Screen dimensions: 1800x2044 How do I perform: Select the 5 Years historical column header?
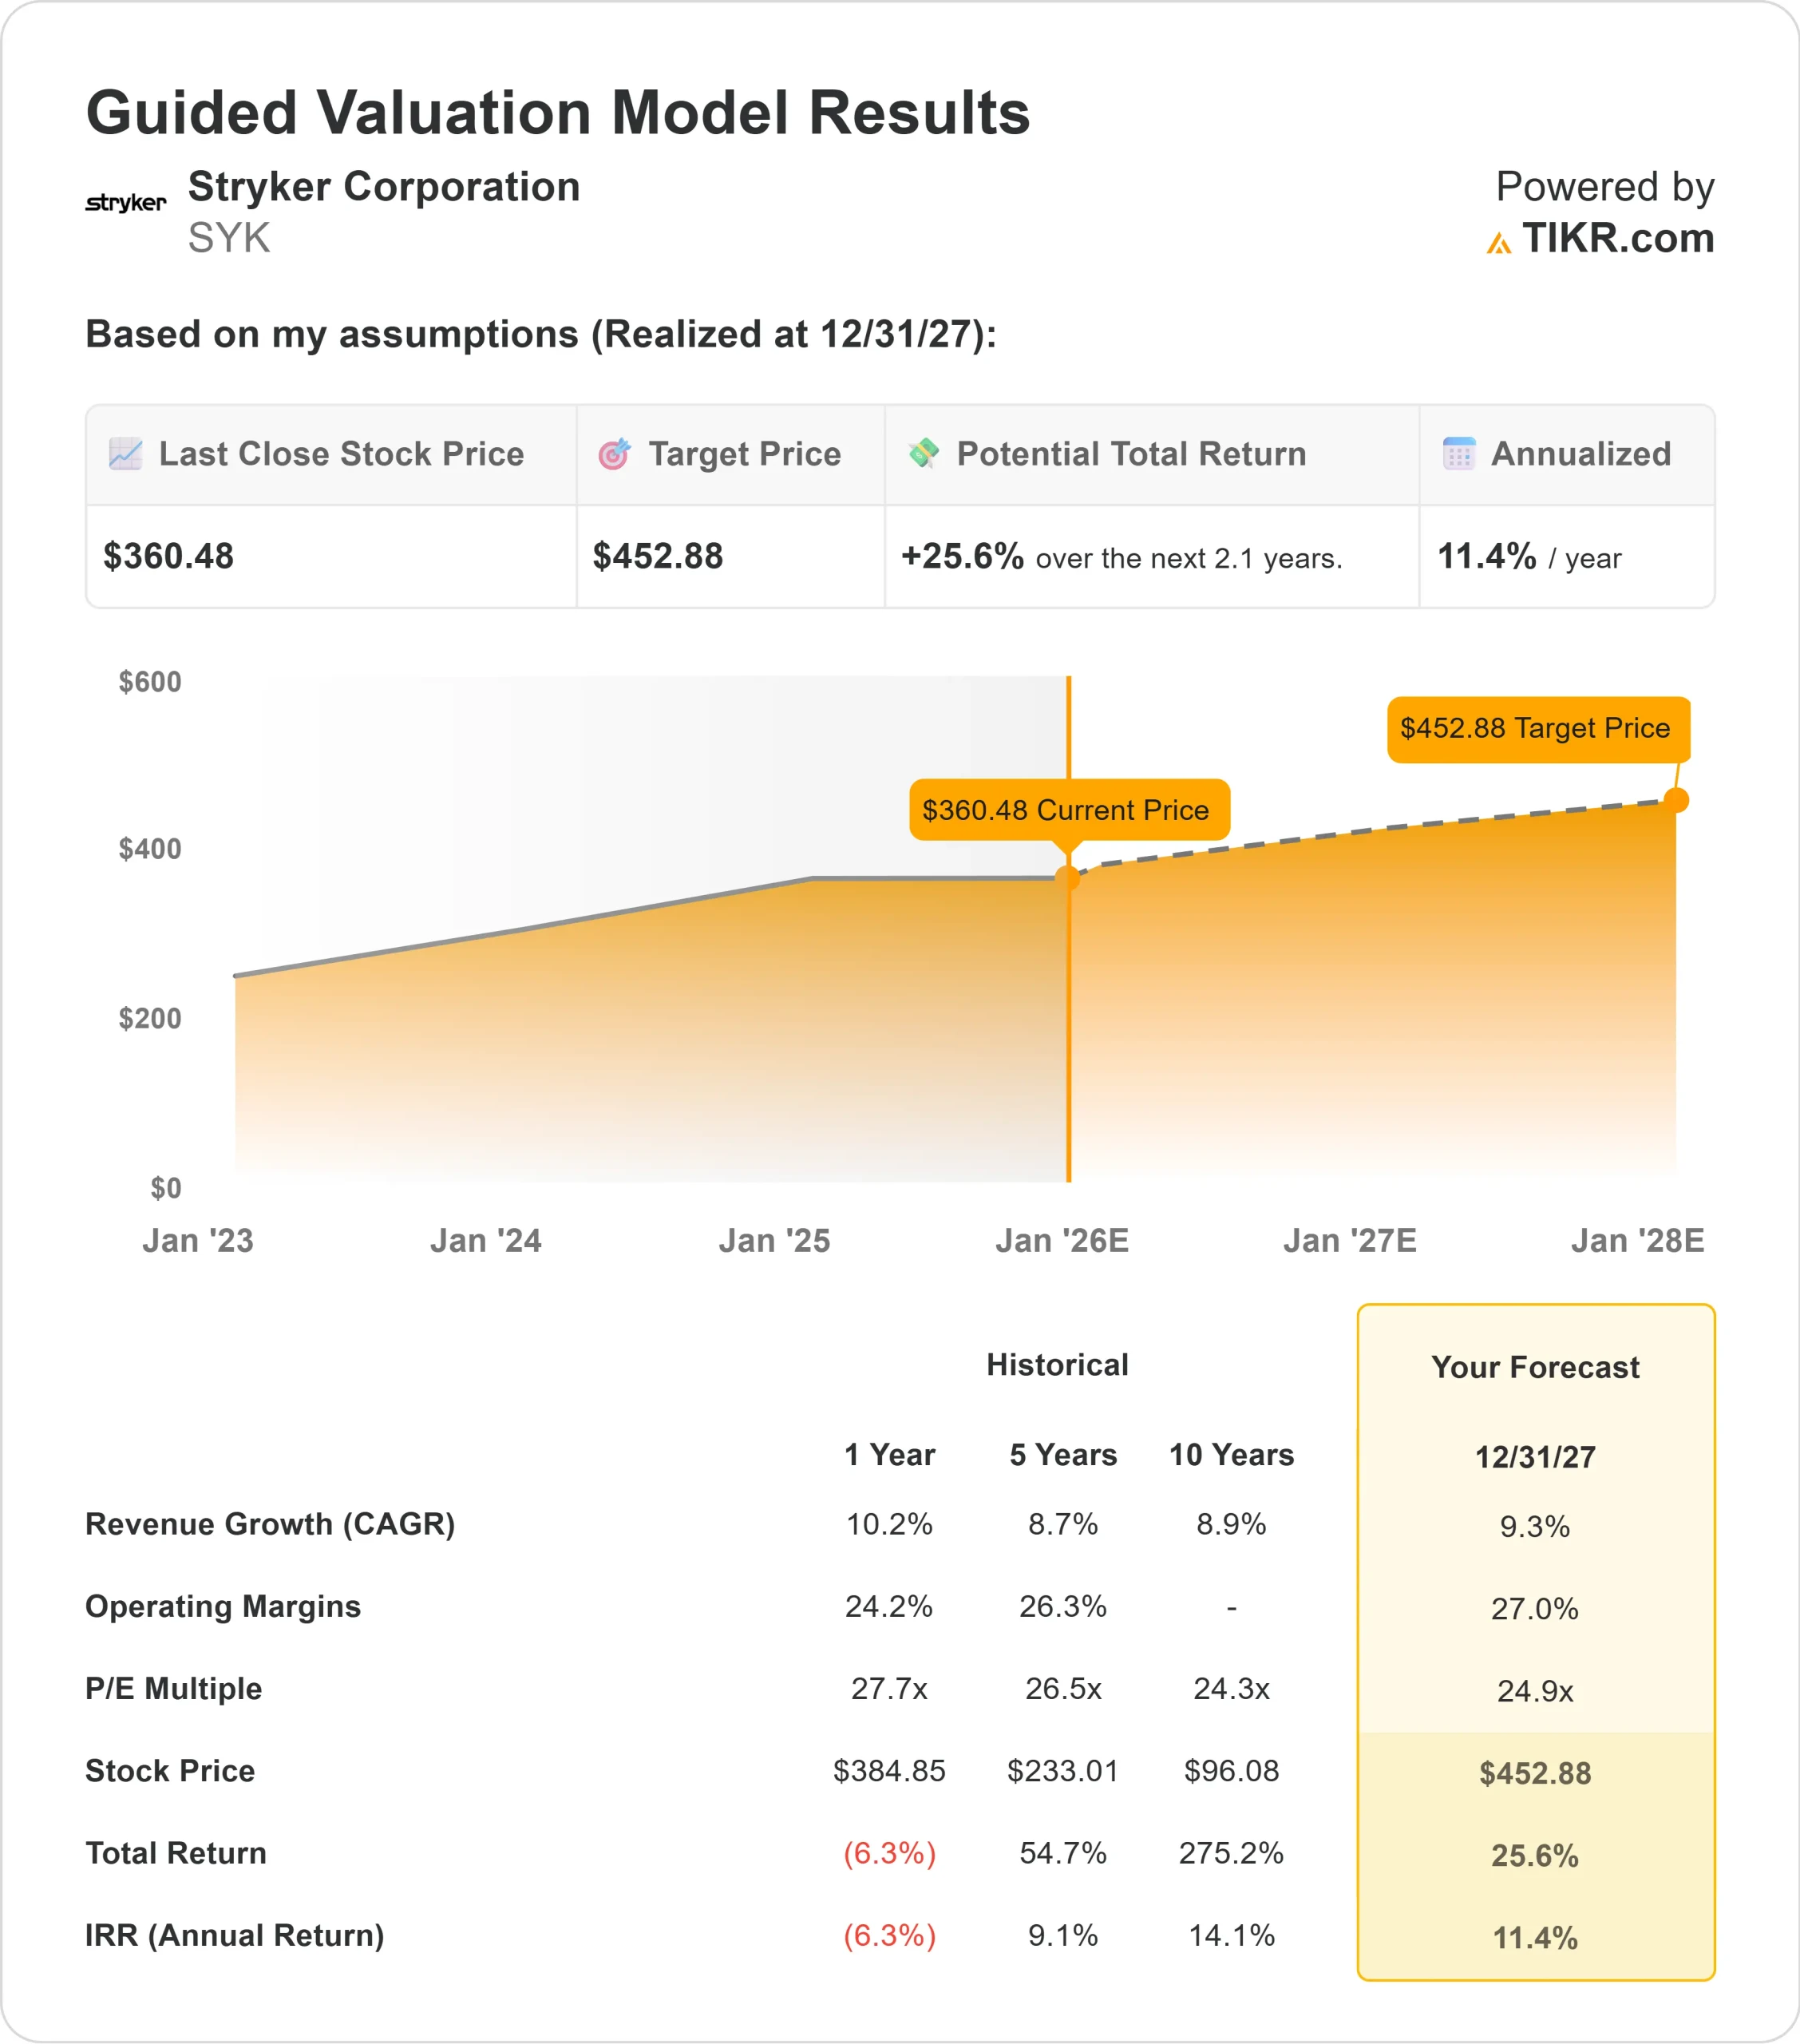pos(1063,1455)
